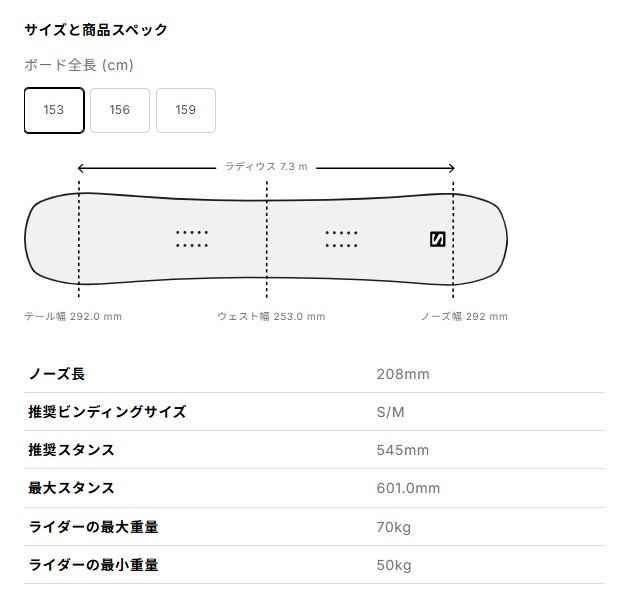Click the ライダーの最大重量 row label
636x594 pixels.
[x=93, y=527]
